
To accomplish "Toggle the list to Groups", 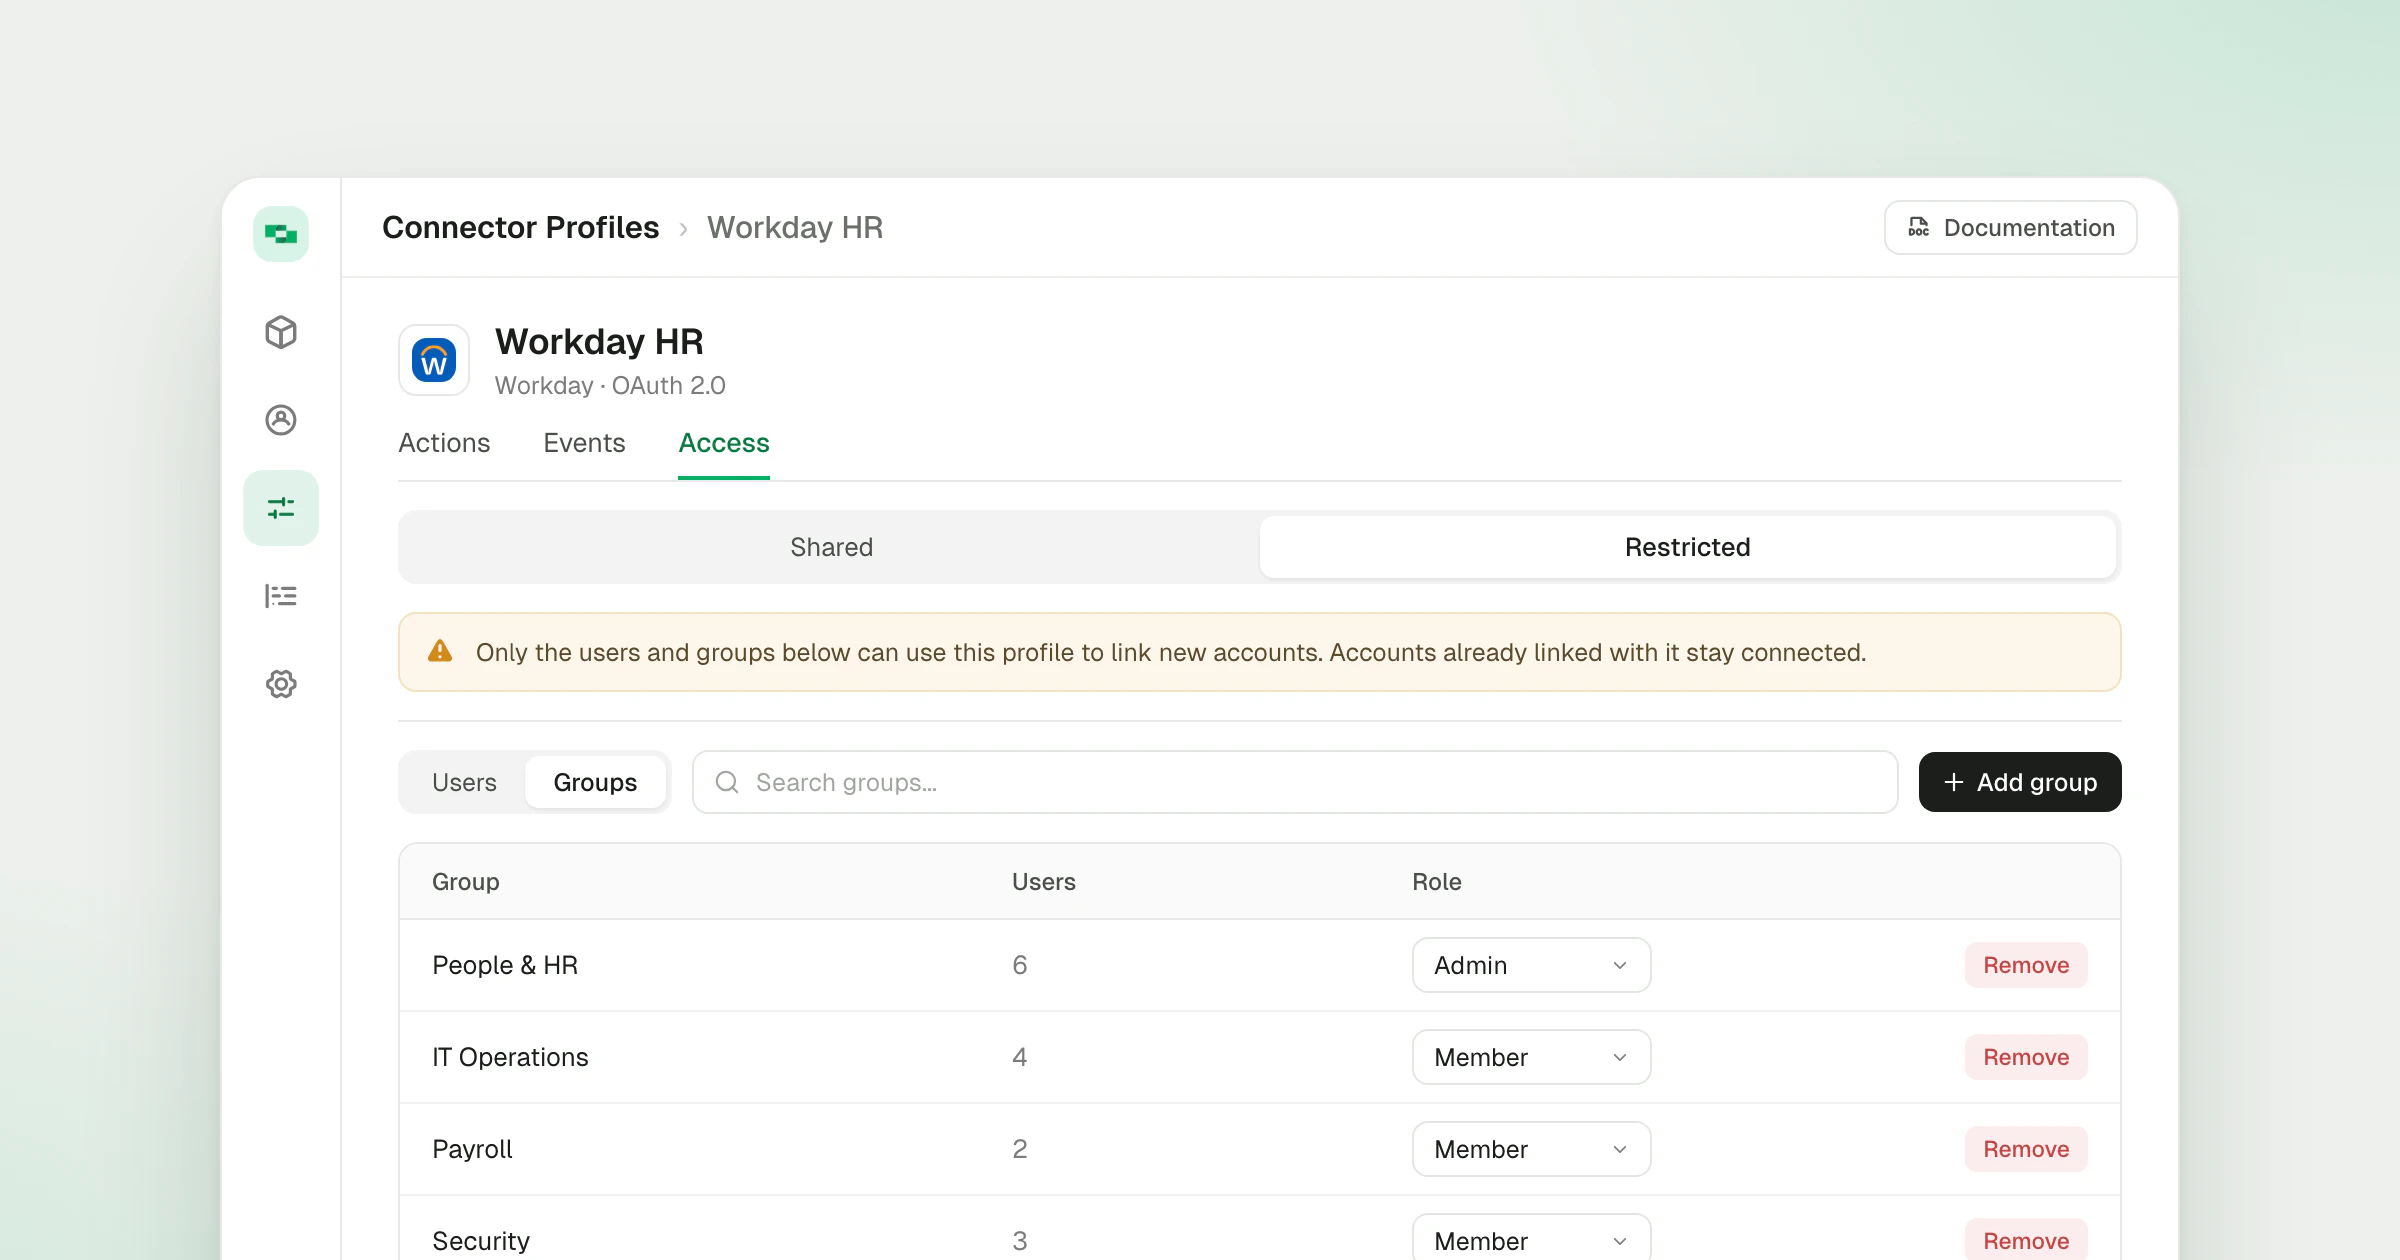I will pyautogui.click(x=595, y=782).
